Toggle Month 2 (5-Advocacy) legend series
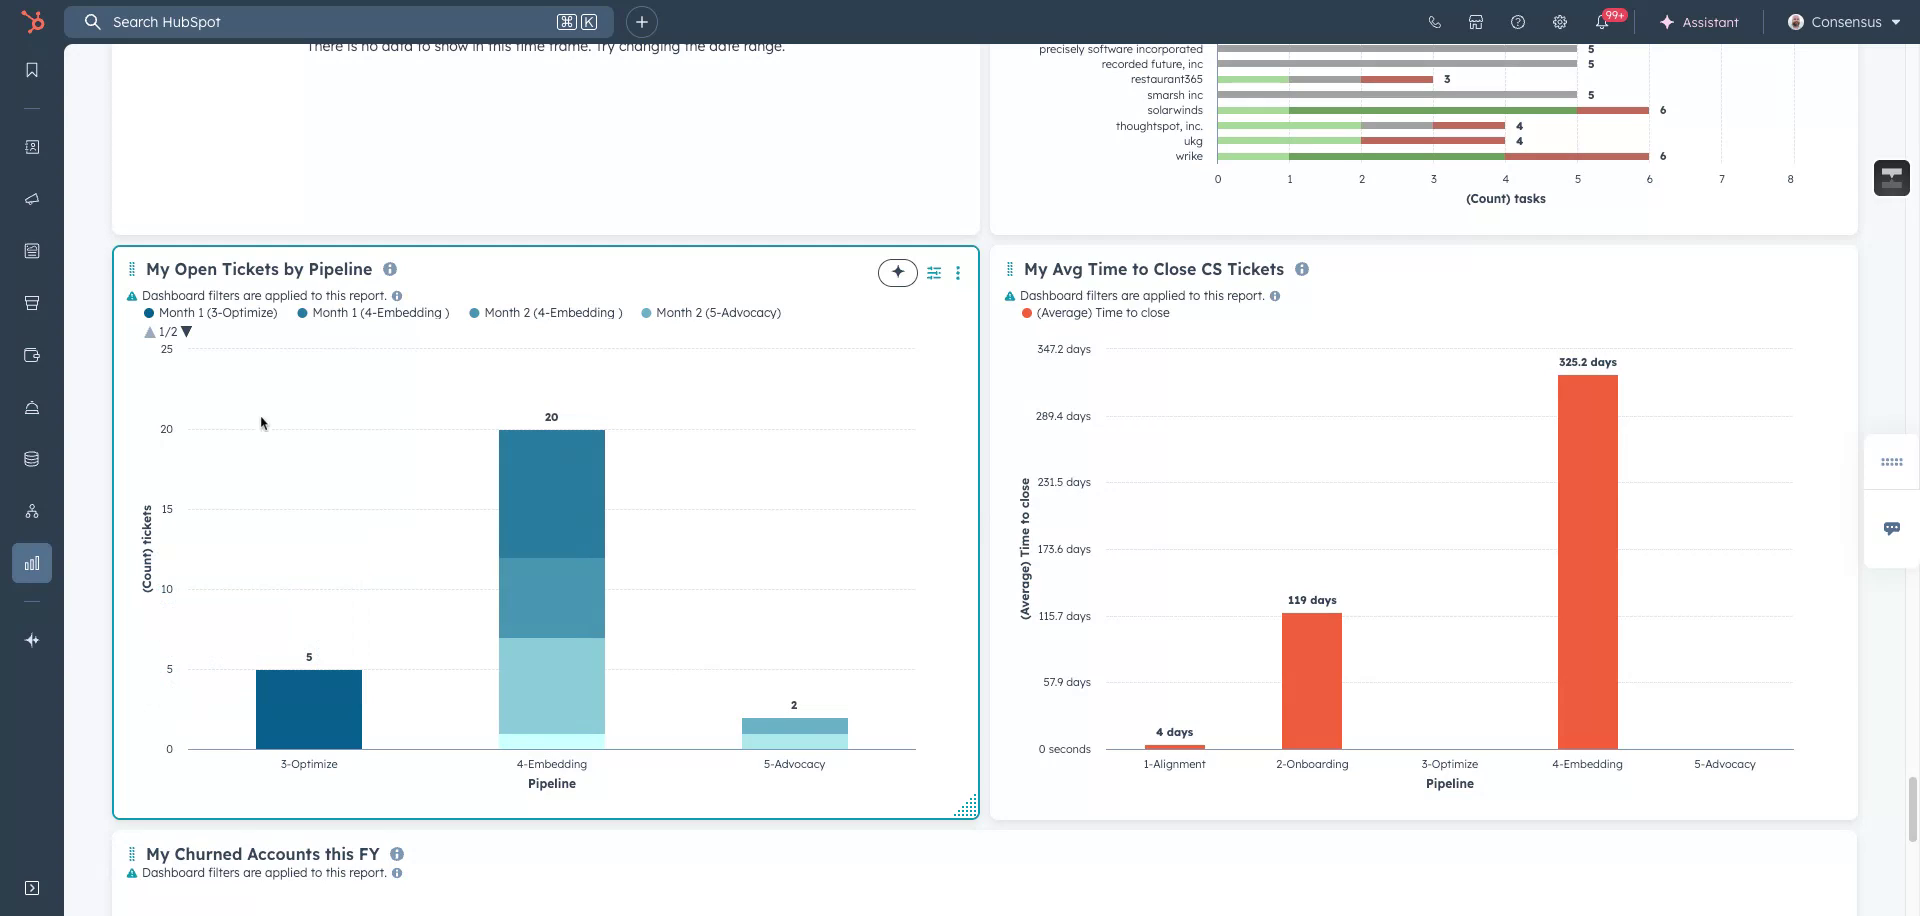The height and width of the screenshot is (916, 1920). coord(717,313)
